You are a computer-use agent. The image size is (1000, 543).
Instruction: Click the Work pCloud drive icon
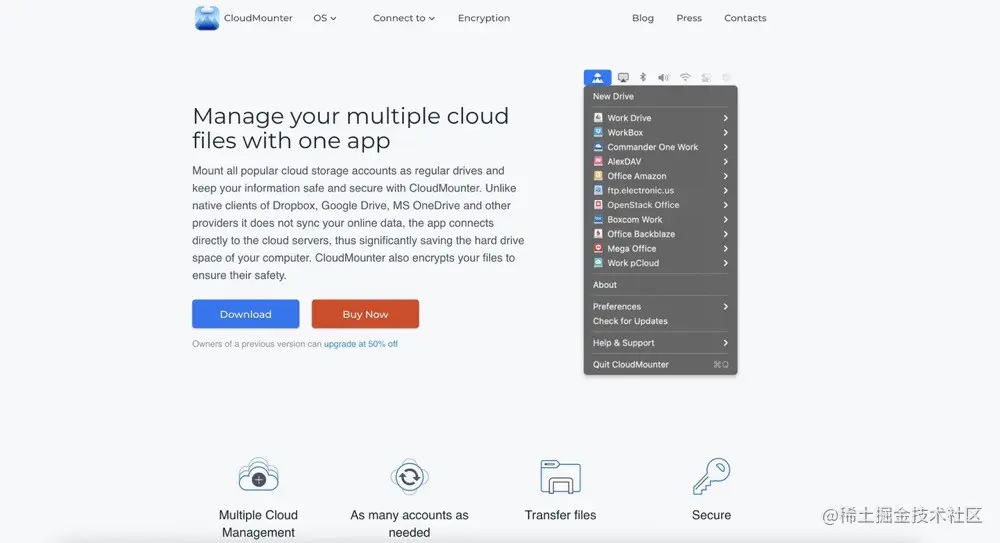(598, 262)
